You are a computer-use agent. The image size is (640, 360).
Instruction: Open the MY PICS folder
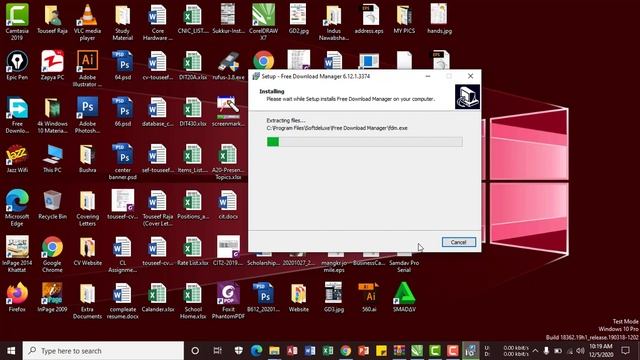point(404,19)
